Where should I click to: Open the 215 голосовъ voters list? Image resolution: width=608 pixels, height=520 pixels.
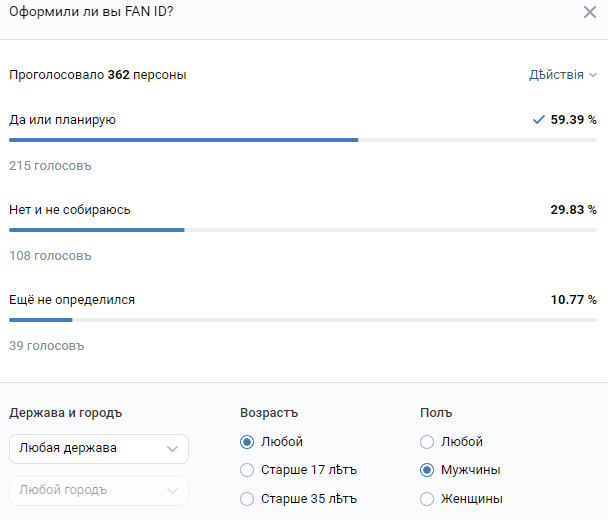50,166
